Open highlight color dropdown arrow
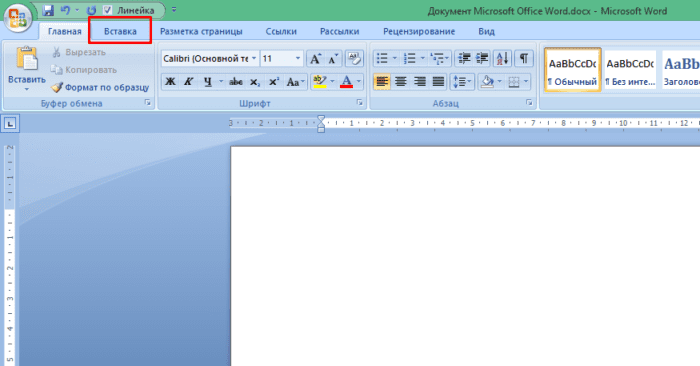Screen dimensions: 700x366 (x=332, y=82)
